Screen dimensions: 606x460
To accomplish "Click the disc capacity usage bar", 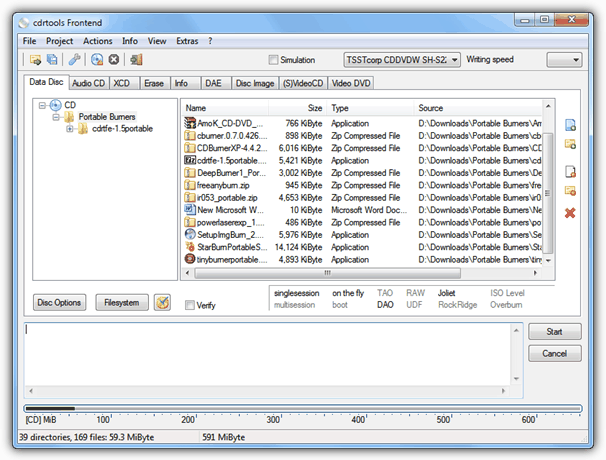I will pos(303,408).
